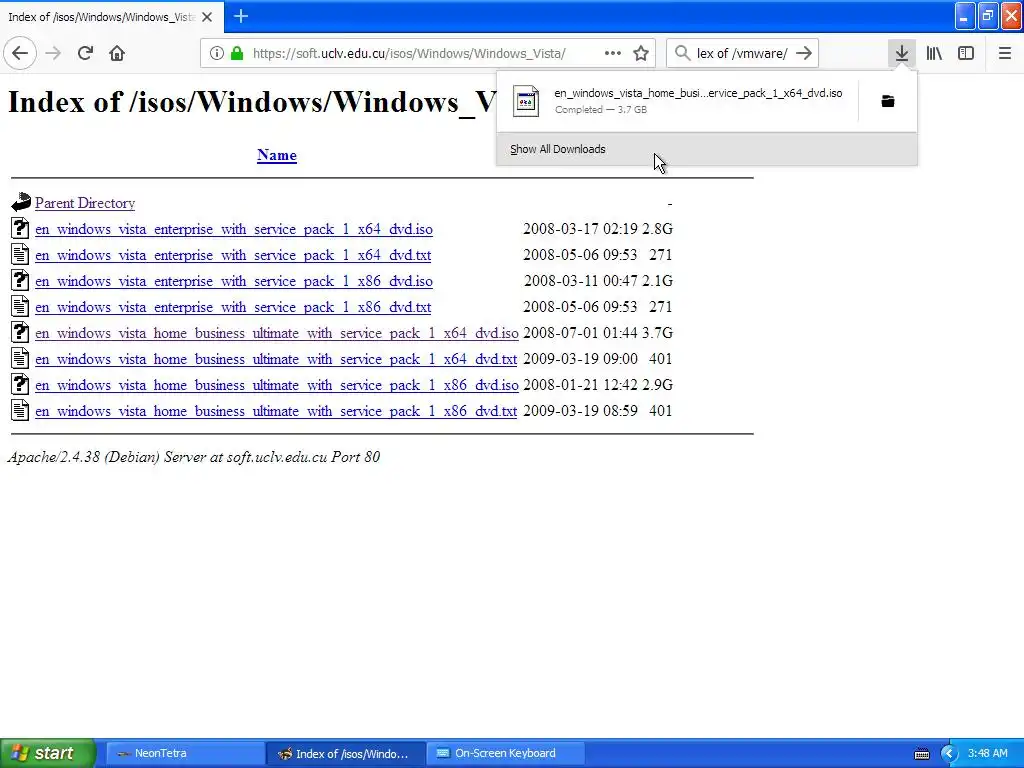Select size 3.7G in listing
The width and height of the screenshot is (1024, 768).
click(657, 333)
